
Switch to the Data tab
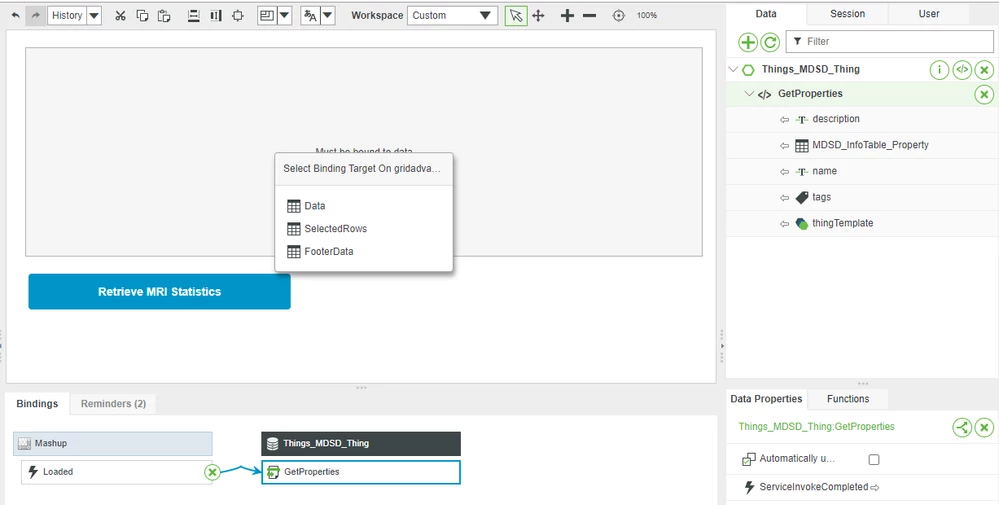click(766, 13)
